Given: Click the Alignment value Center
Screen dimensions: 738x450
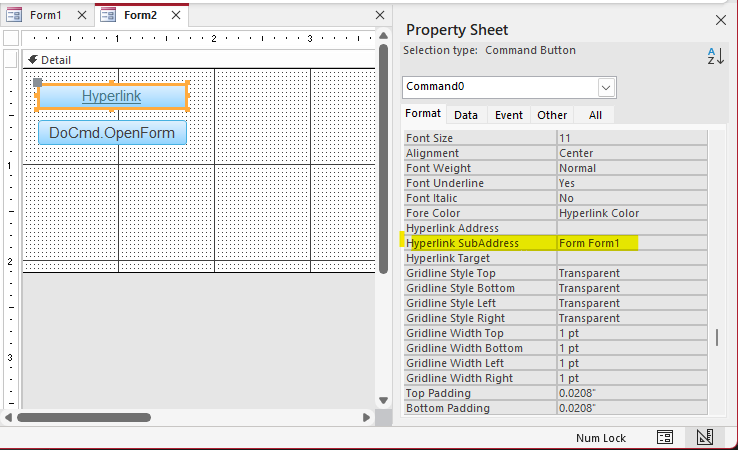Looking at the screenshot, I should click(632, 153).
